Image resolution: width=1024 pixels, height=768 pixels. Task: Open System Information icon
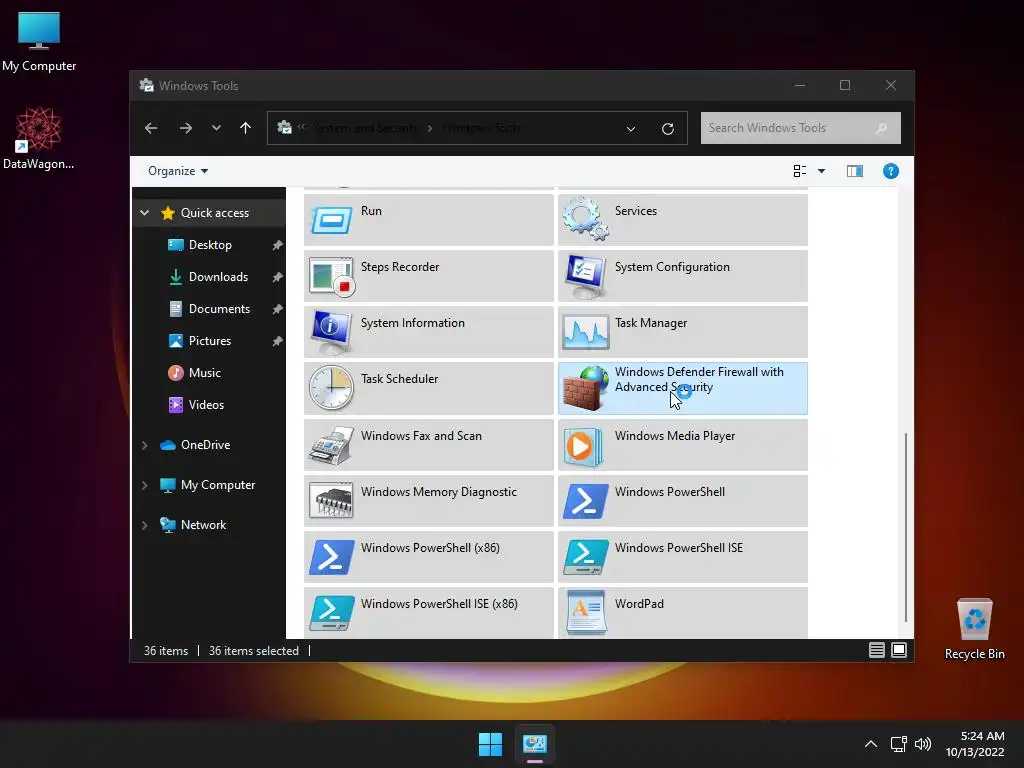coord(332,332)
